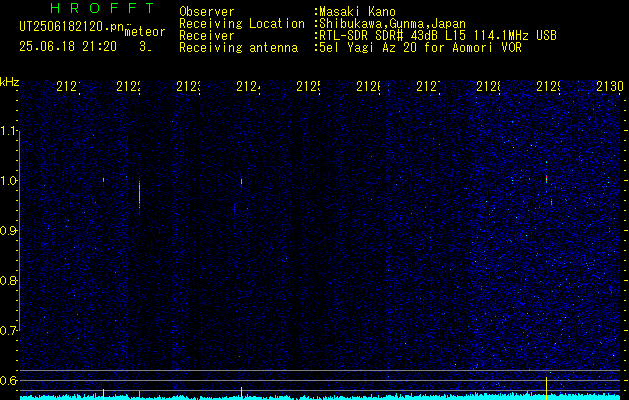Select the observer name Masaki Kano
Image resolution: width=629 pixels, height=400 pixels.
[357, 12]
